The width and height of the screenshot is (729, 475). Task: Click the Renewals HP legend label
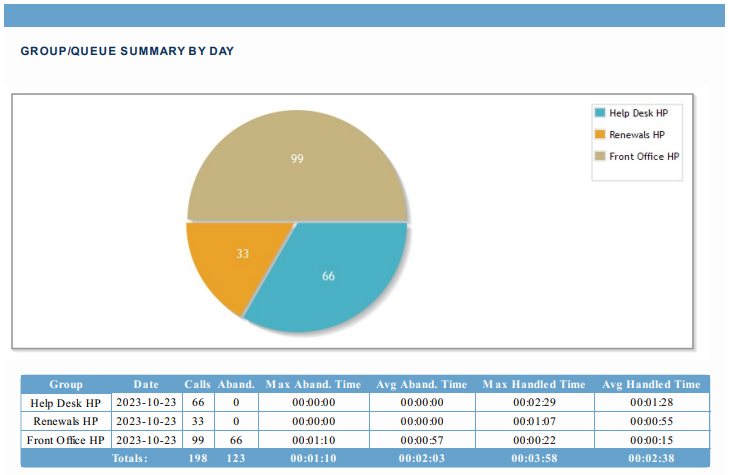[x=637, y=135]
